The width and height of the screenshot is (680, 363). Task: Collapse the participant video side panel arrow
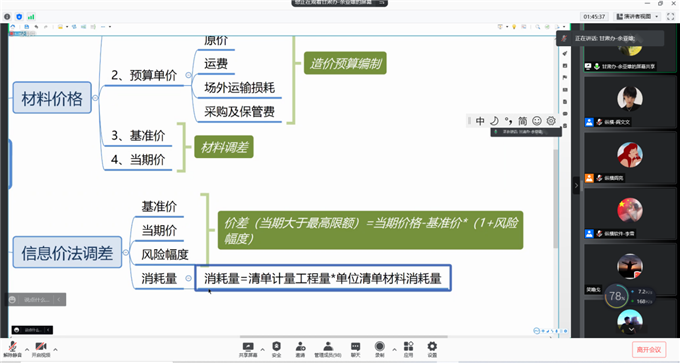(576, 186)
